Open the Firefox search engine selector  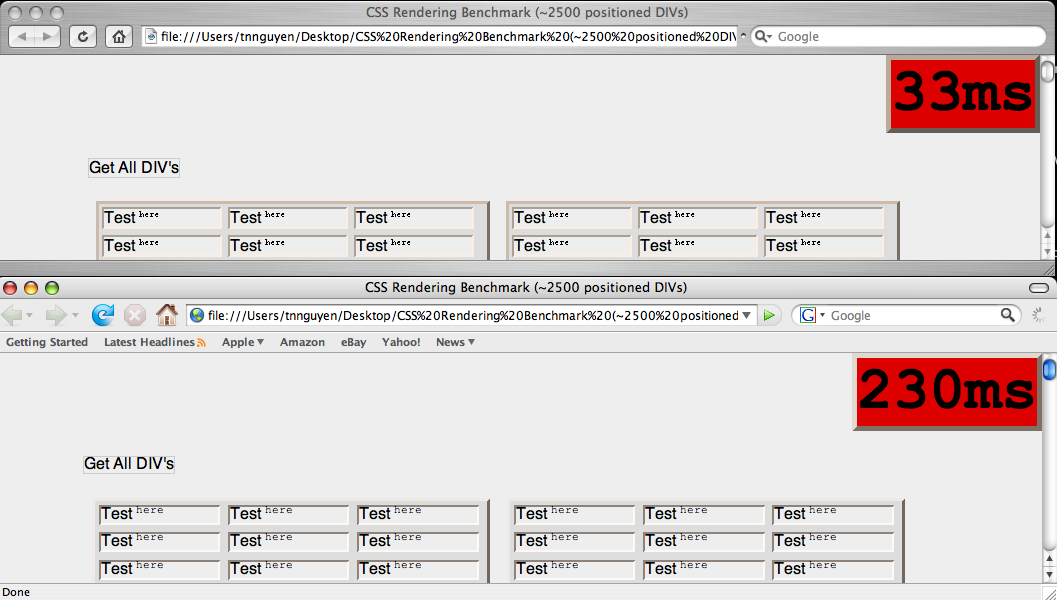pyautogui.click(x=812, y=316)
